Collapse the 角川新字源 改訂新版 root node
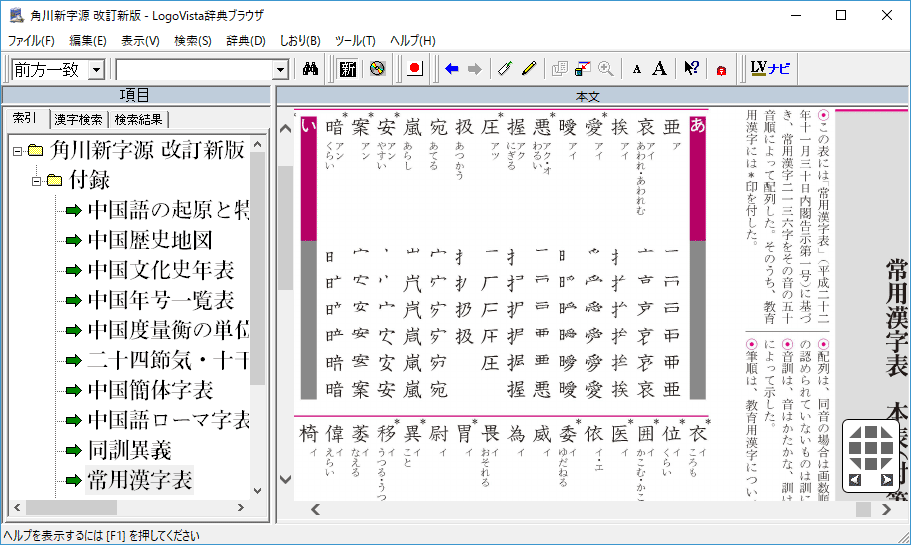The width and height of the screenshot is (911, 545). coord(17,151)
